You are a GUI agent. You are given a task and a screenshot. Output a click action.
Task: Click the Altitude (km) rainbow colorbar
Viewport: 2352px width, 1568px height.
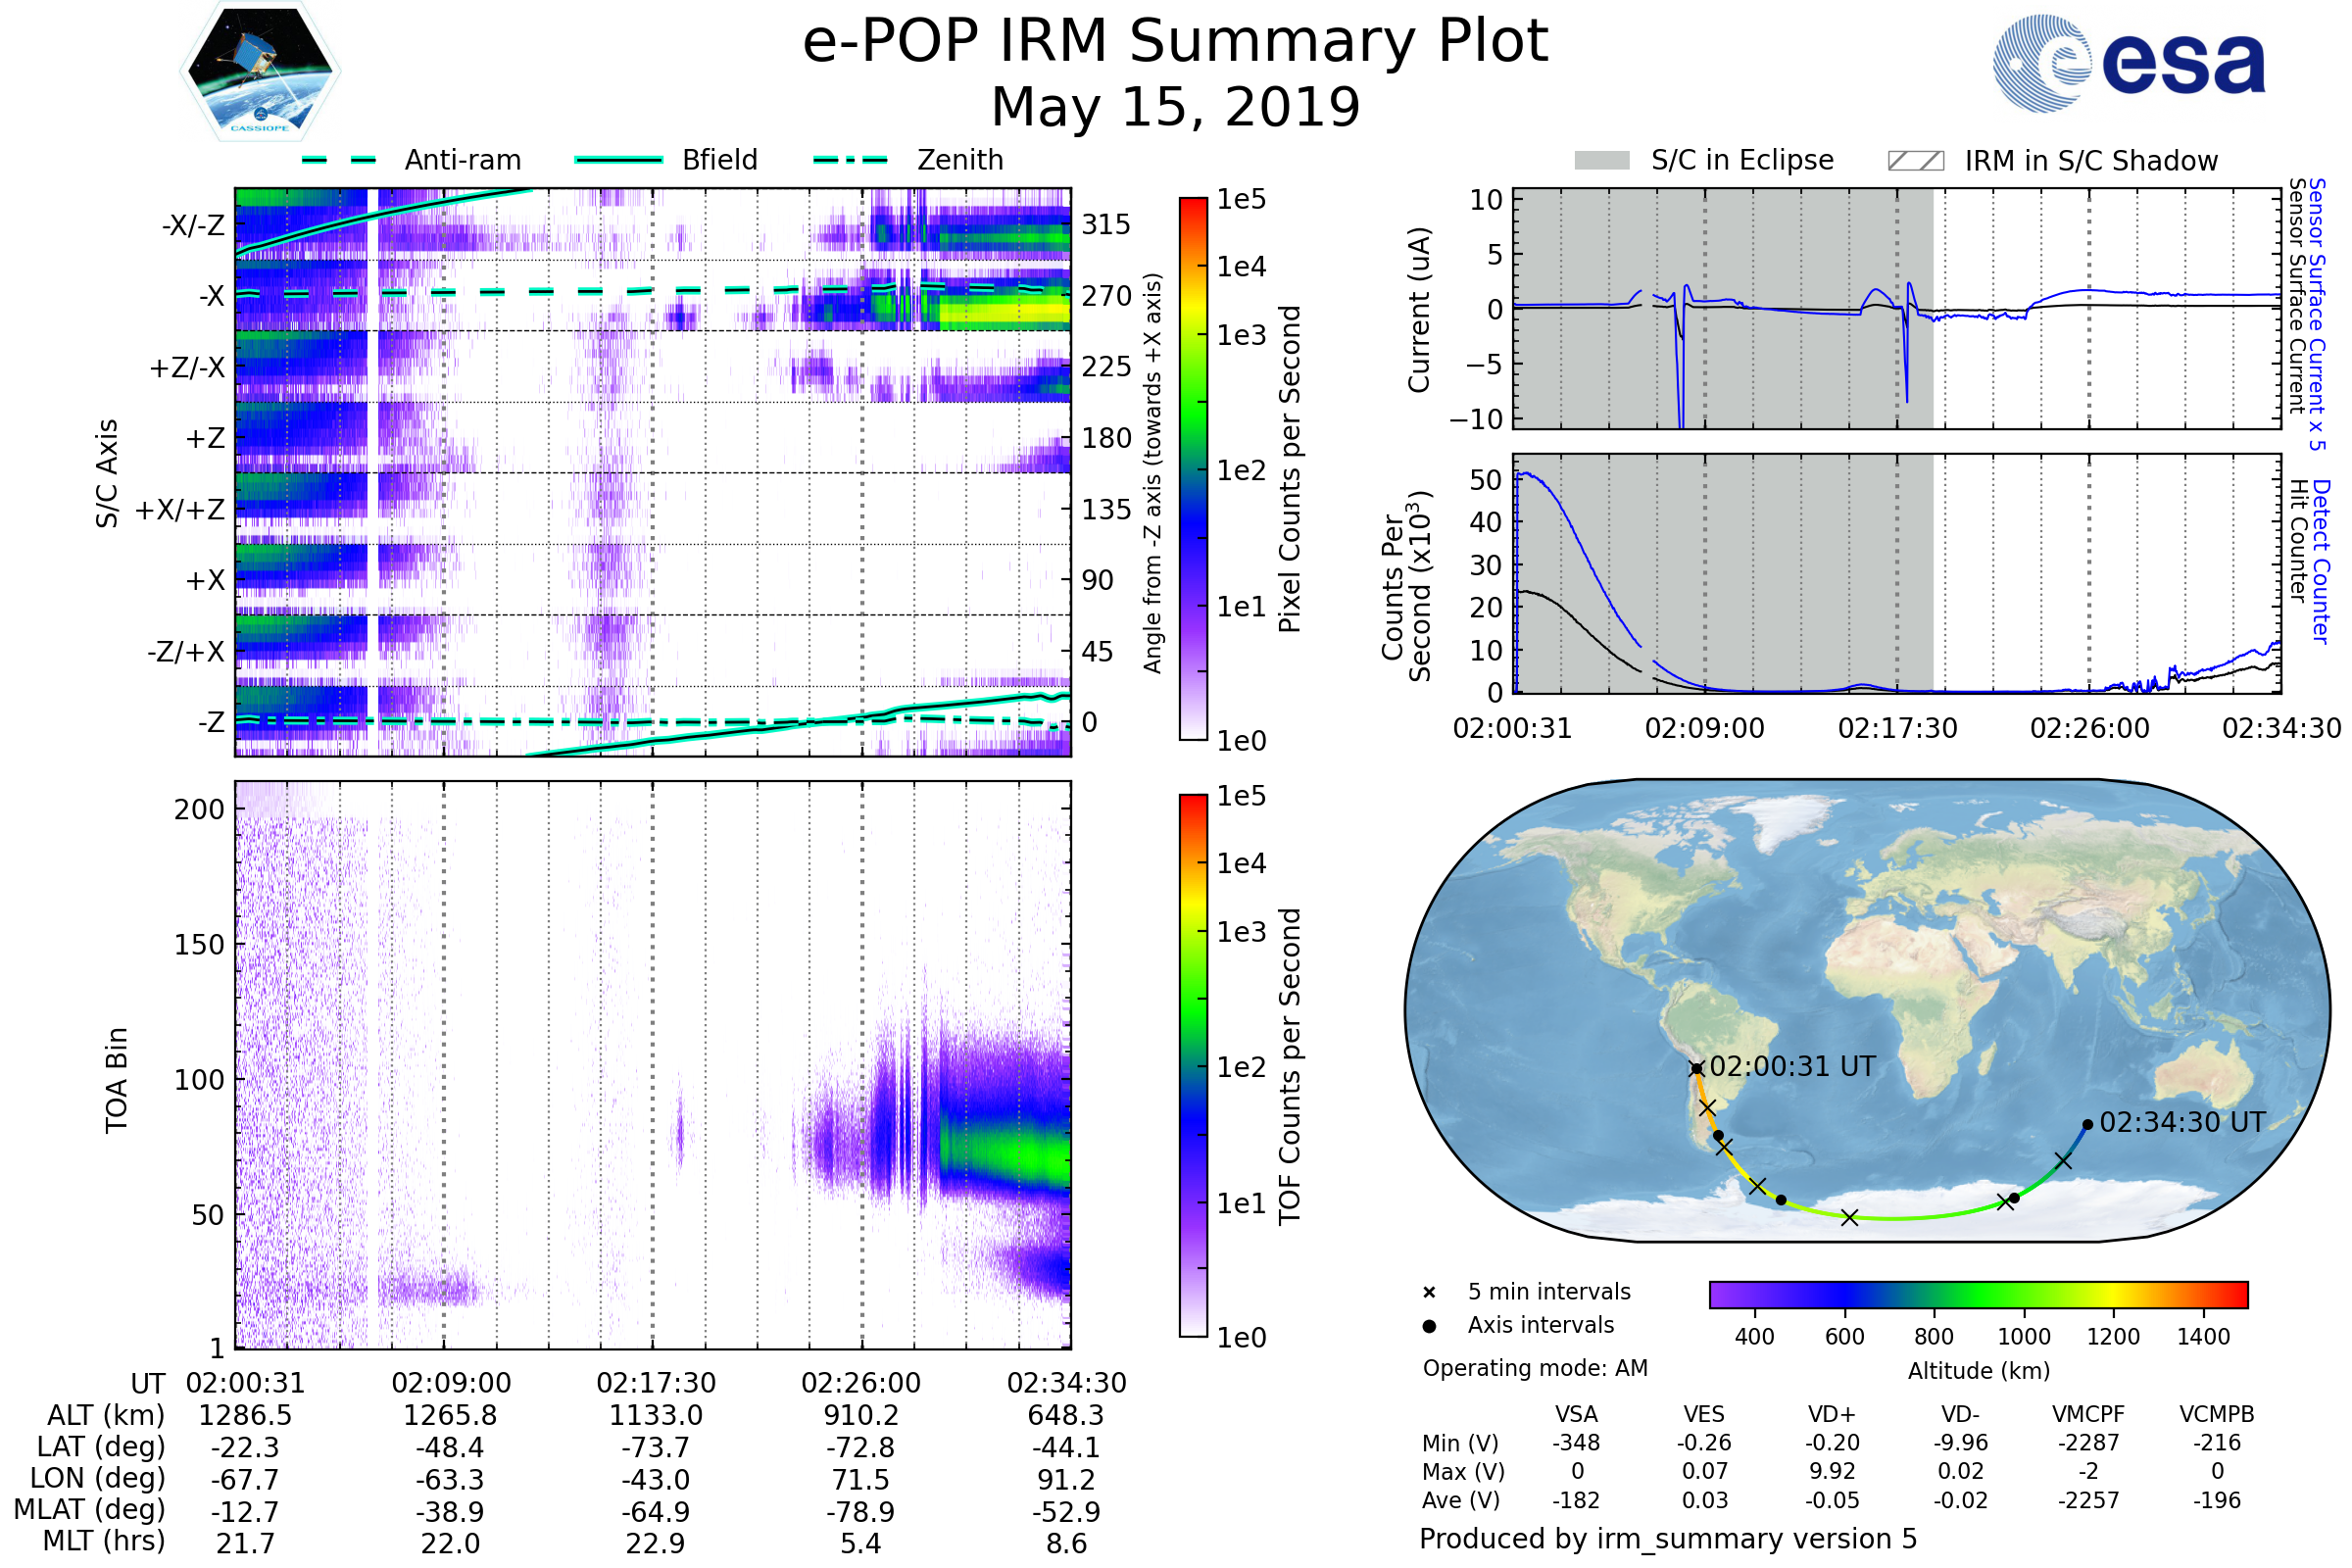tap(1979, 1294)
